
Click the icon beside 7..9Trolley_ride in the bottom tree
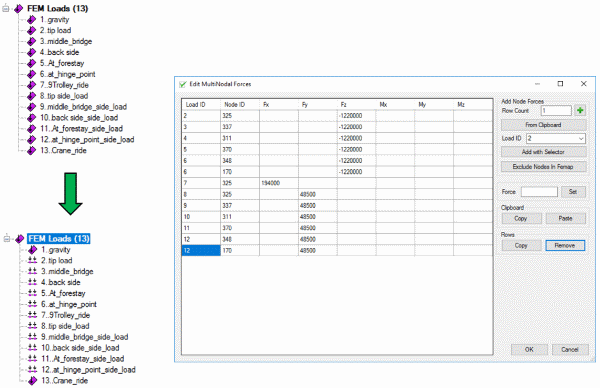pos(33,315)
